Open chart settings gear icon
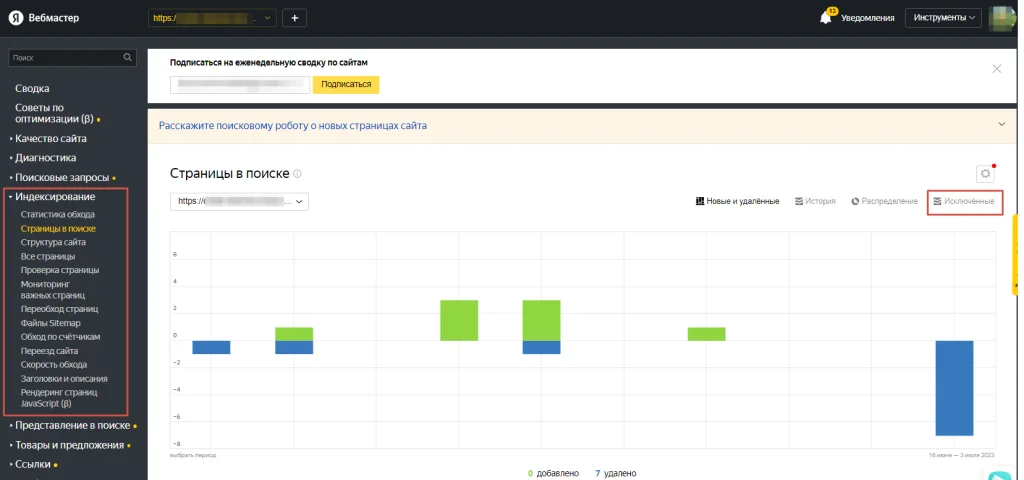Viewport: 1024px width, 480px height. (985, 174)
